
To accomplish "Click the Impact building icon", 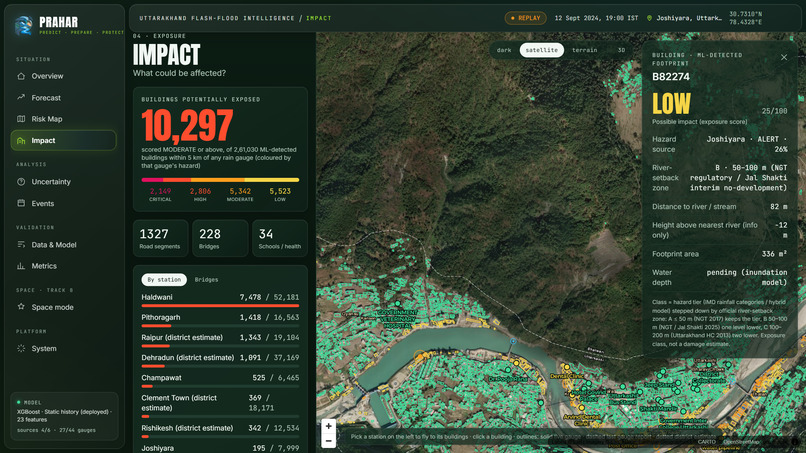I will point(21,140).
